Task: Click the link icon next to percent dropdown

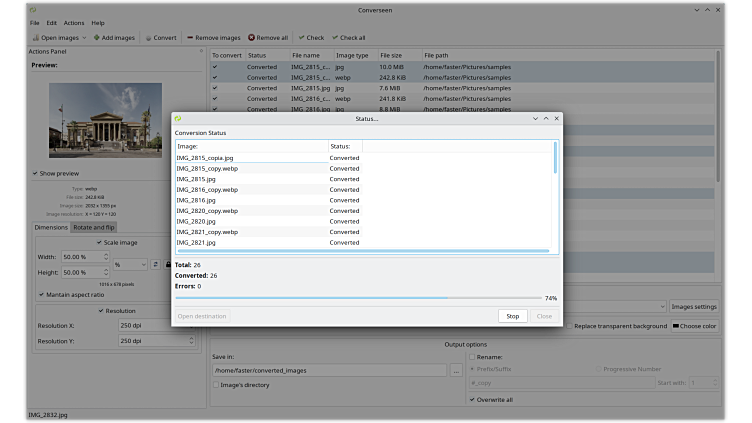Action: coord(155,264)
